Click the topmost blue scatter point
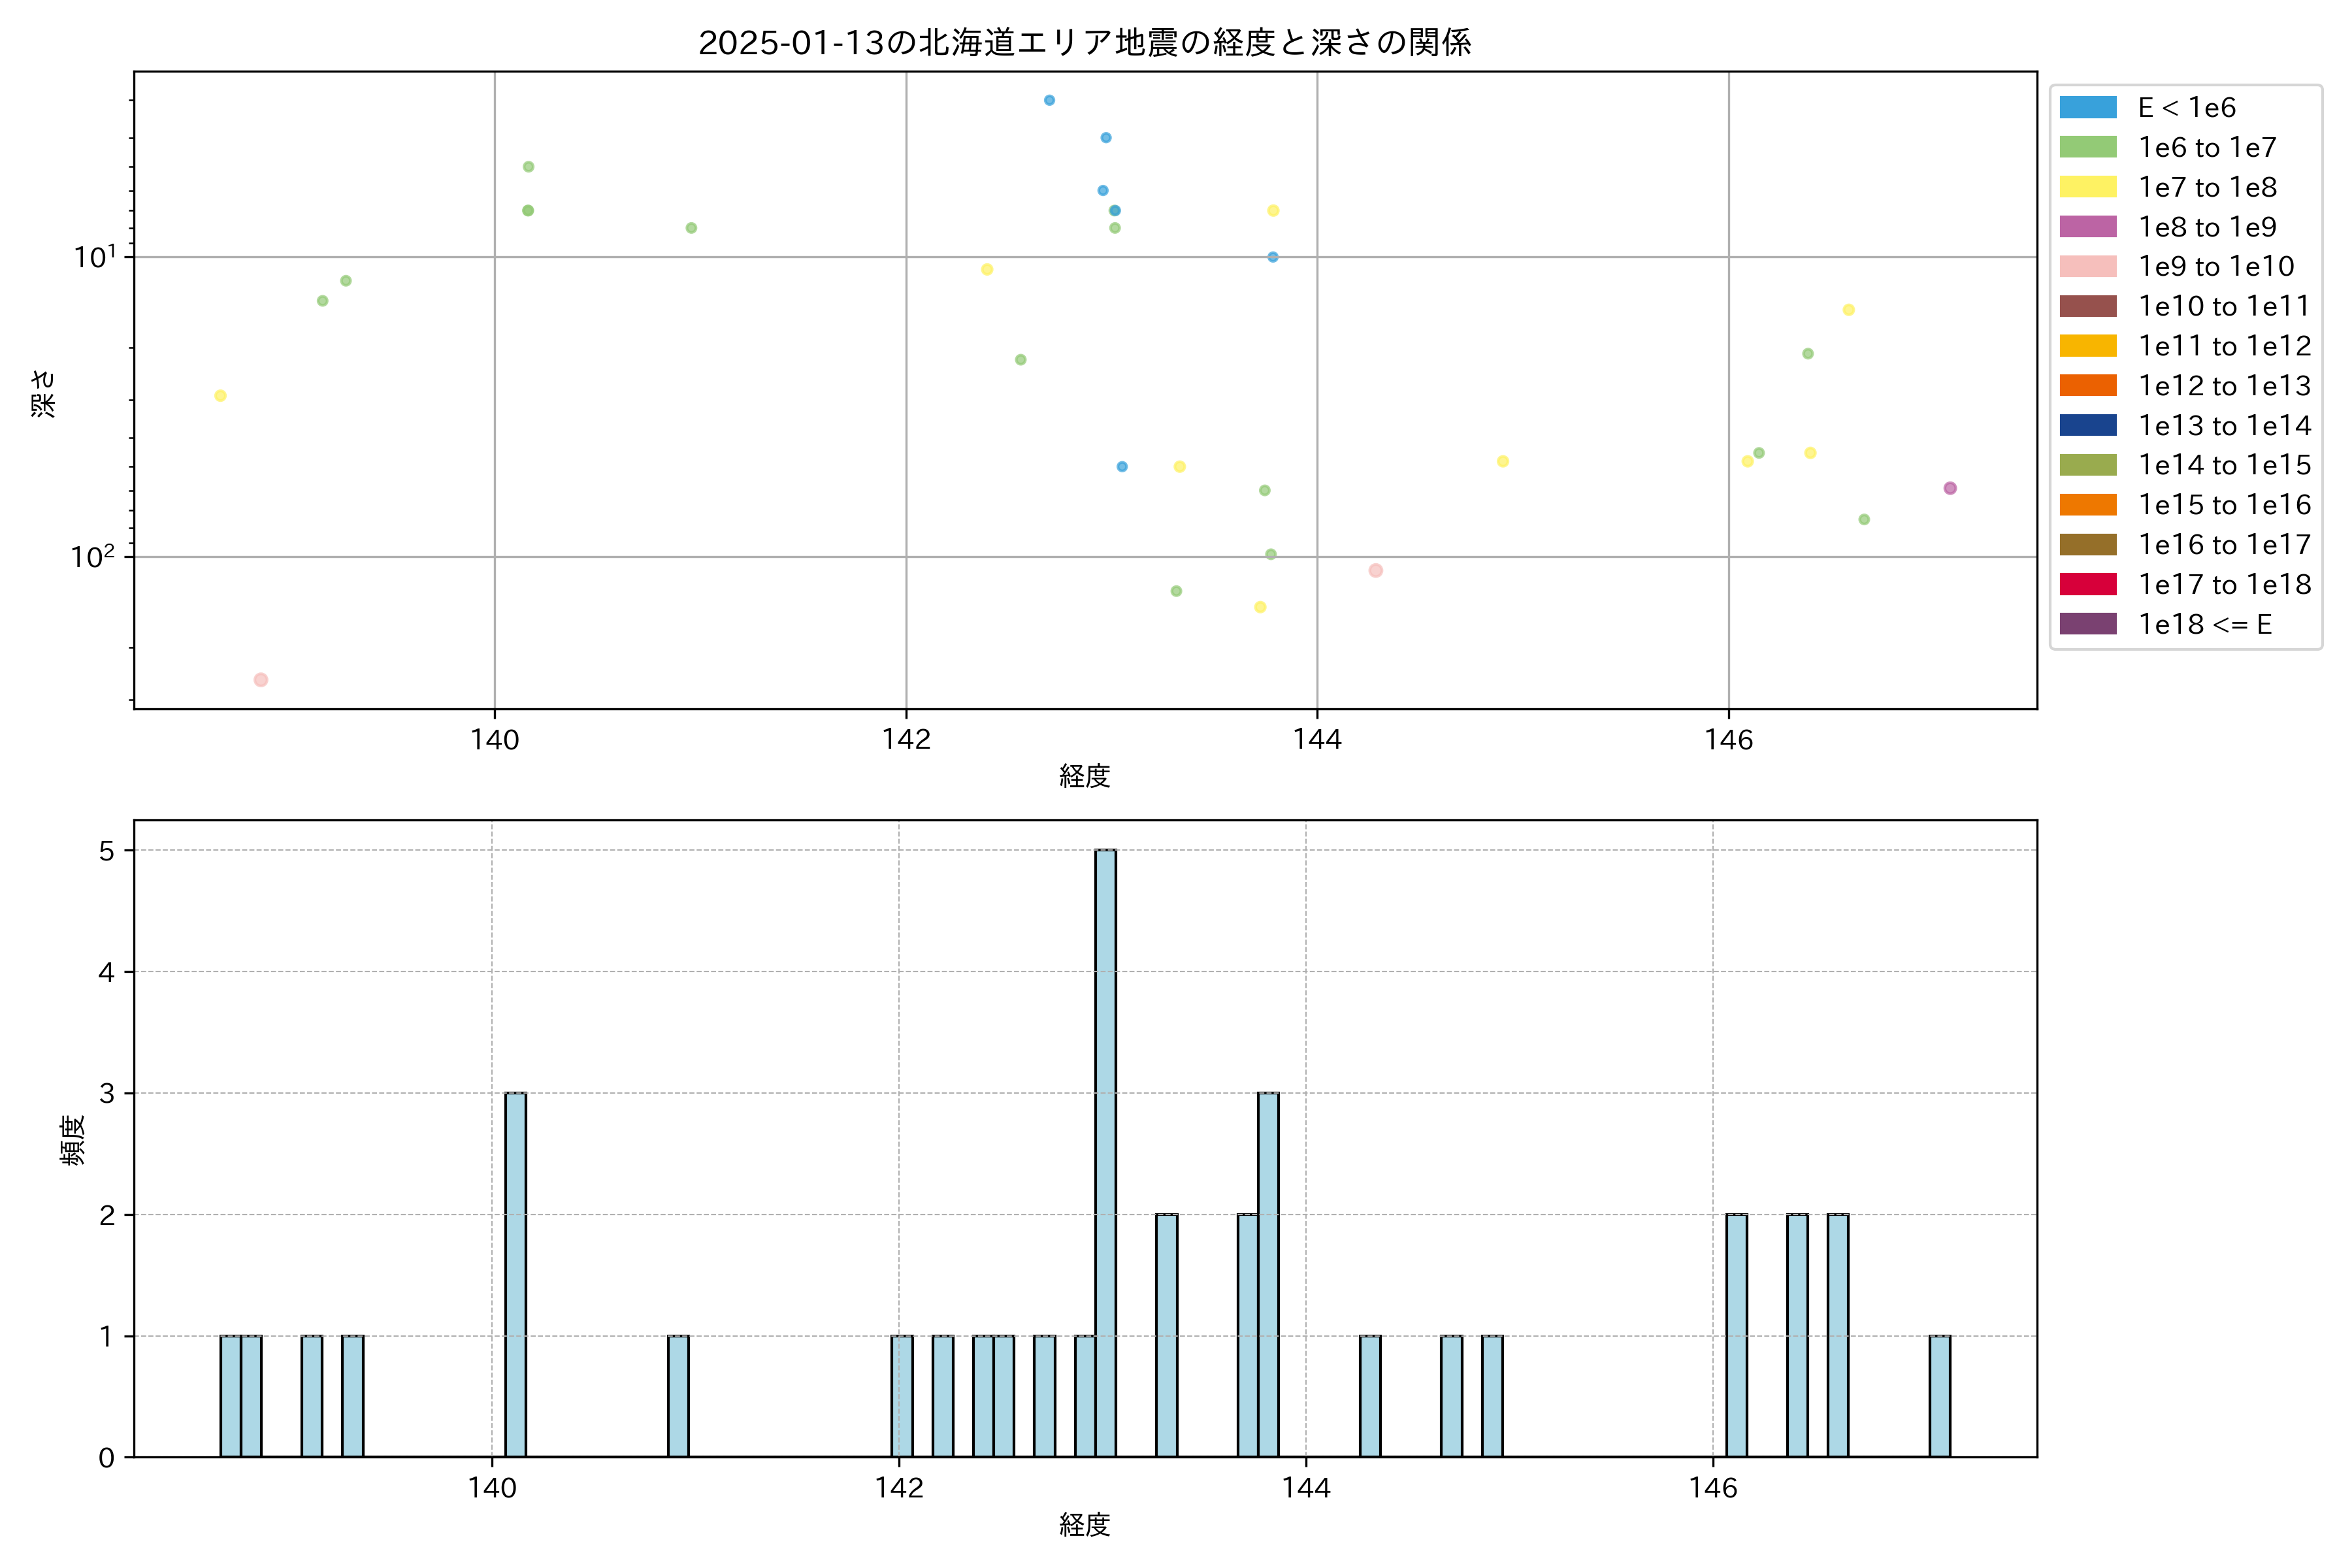 tap(1049, 100)
